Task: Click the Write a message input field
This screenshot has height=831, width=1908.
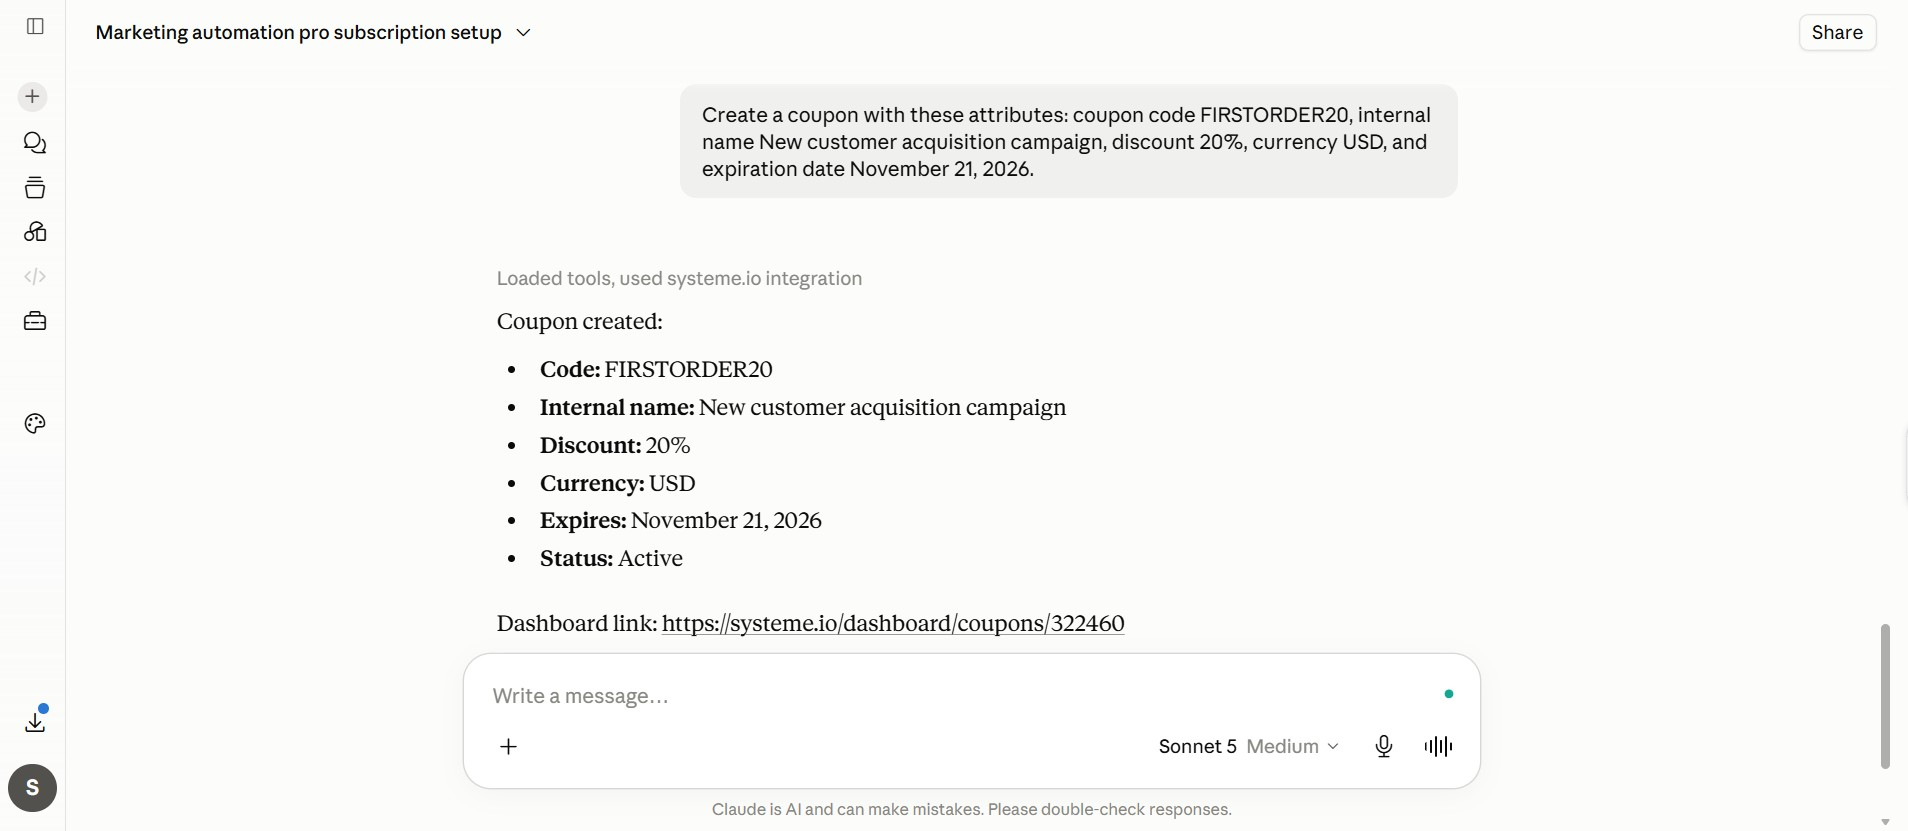Action: [960, 696]
